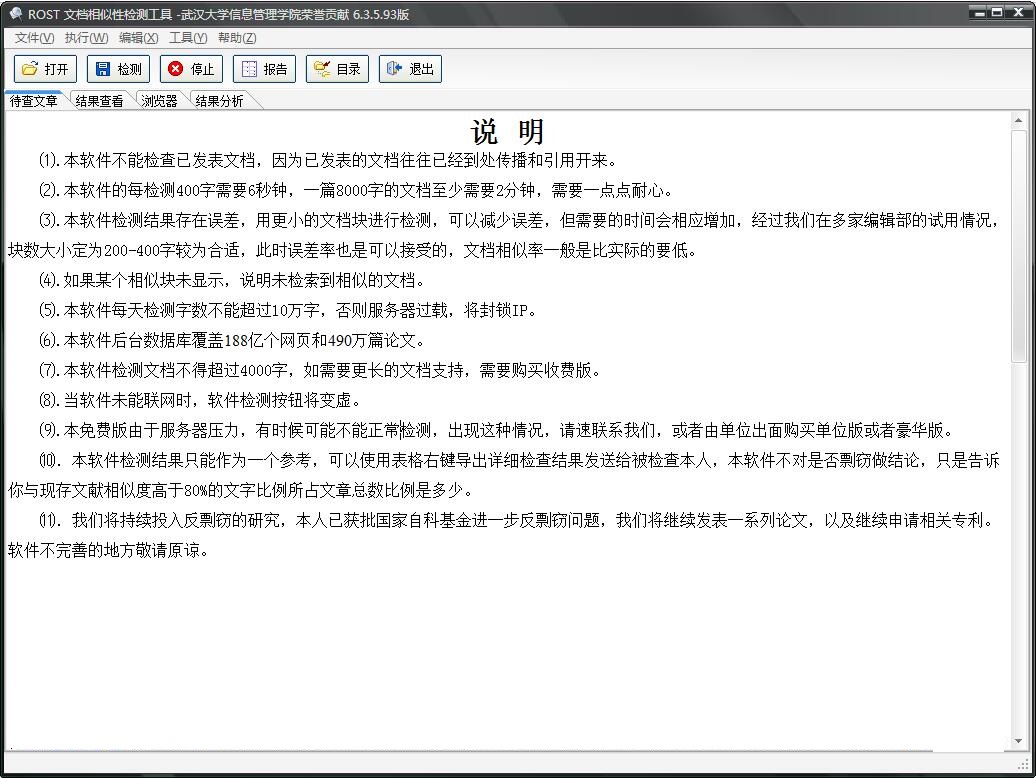Image resolution: width=1036 pixels, height=778 pixels.
Task: Switch to the 浏览器 tab
Action: [159, 101]
